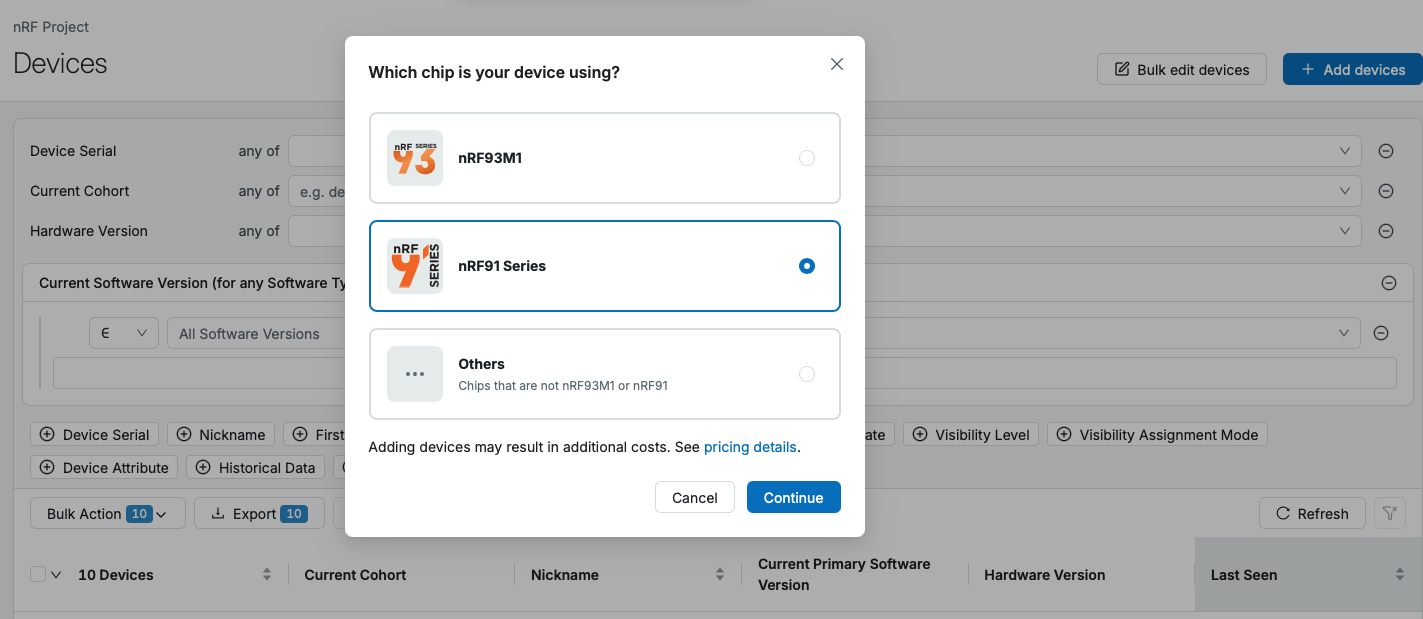The height and width of the screenshot is (619, 1423).
Task: Add Nickname filter chip
Action: [221, 434]
